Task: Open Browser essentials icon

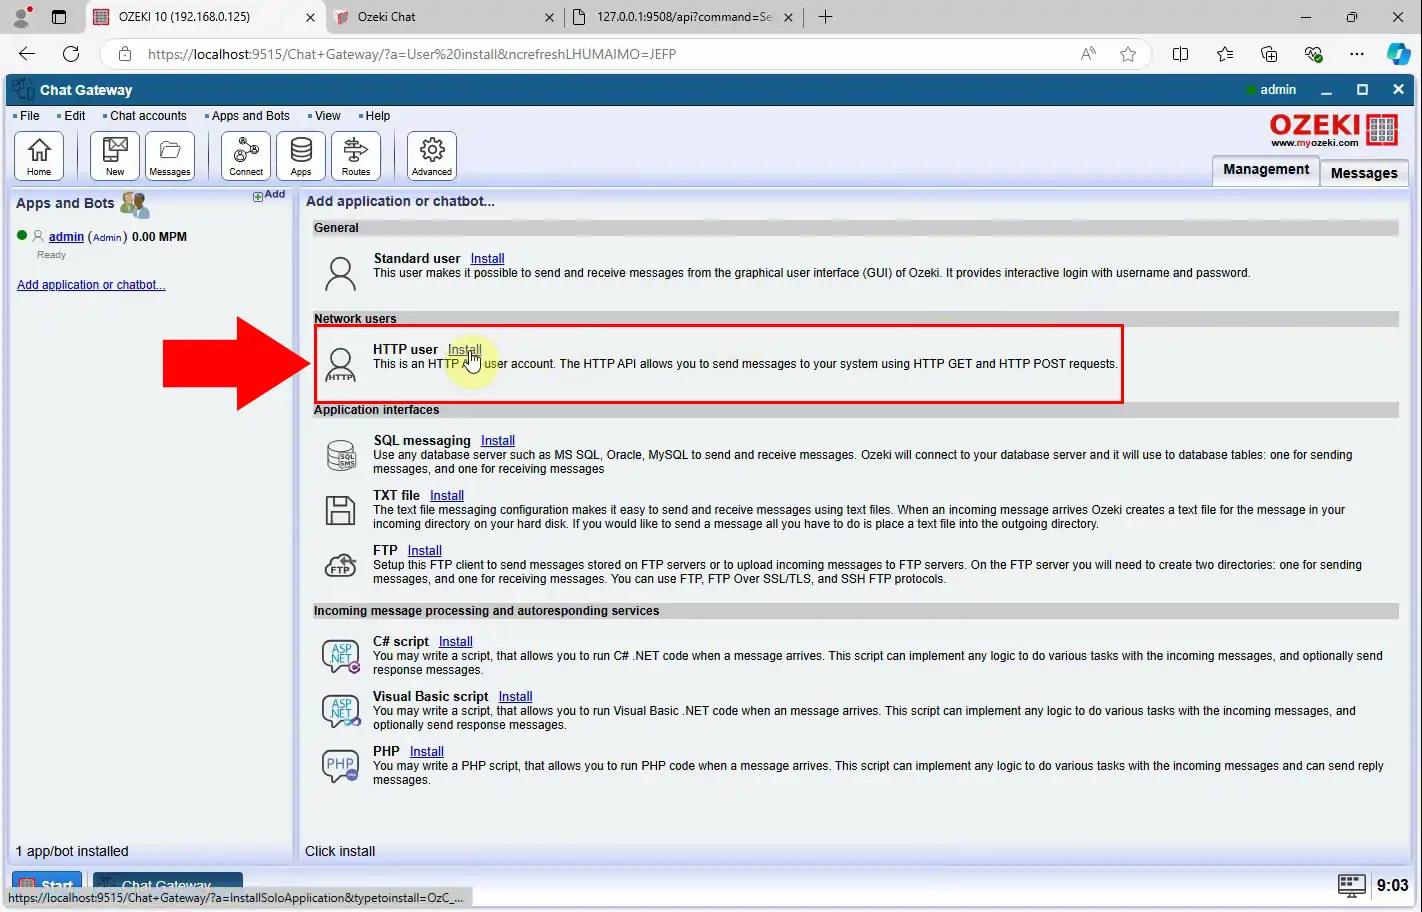Action: coord(1313,54)
